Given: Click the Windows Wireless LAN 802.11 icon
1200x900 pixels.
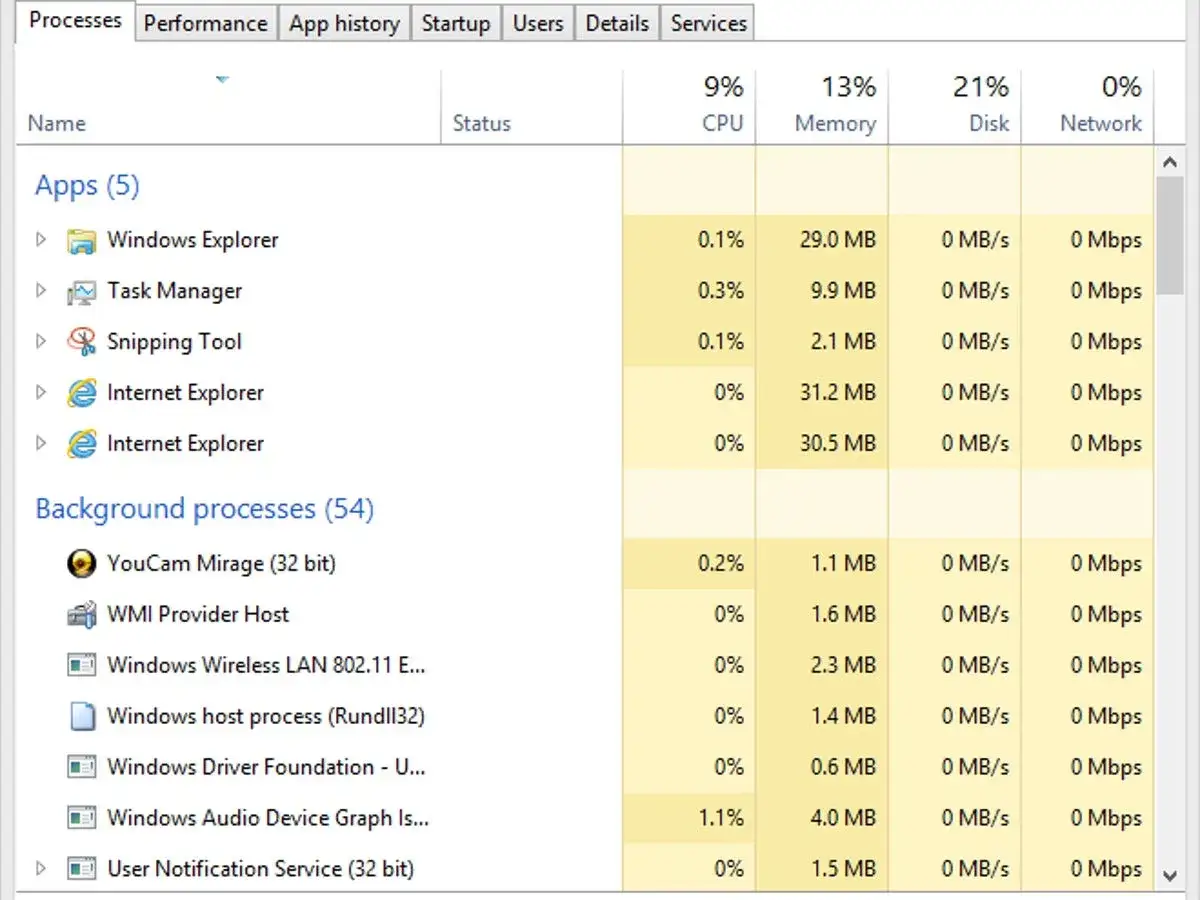Looking at the screenshot, I should pyautogui.click(x=81, y=665).
